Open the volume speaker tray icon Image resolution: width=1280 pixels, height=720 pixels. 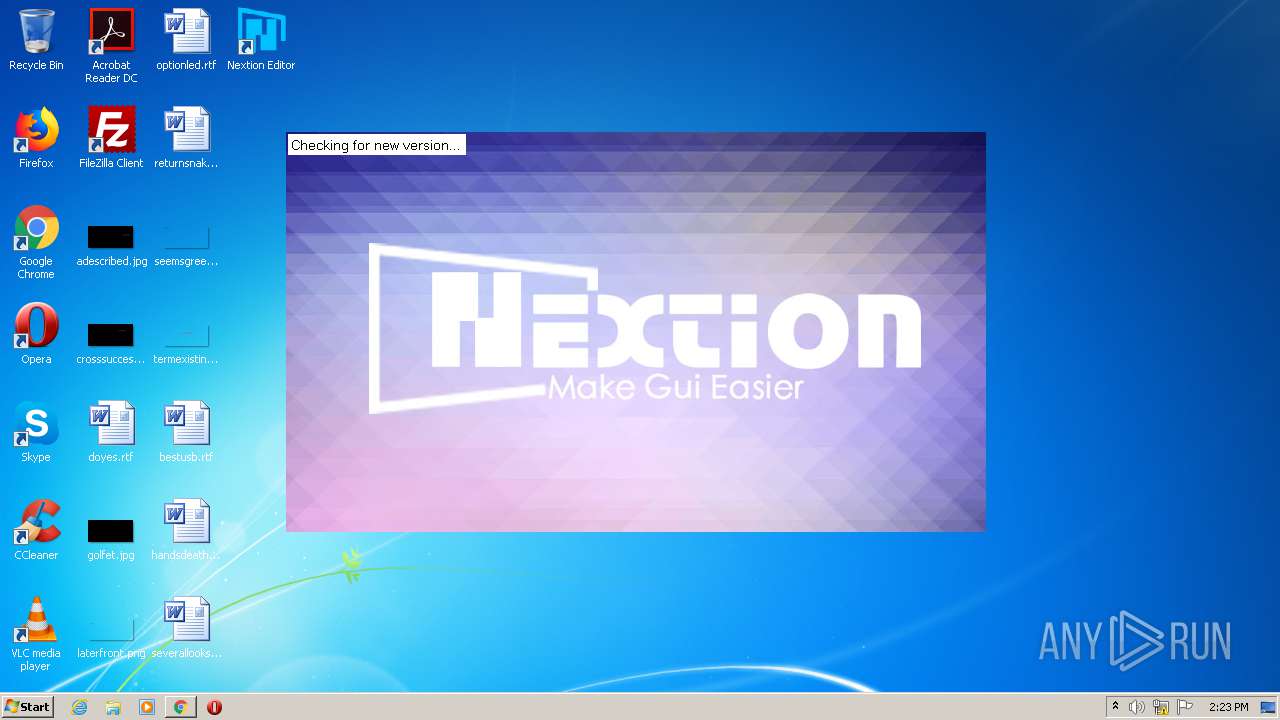[1137, 707]
